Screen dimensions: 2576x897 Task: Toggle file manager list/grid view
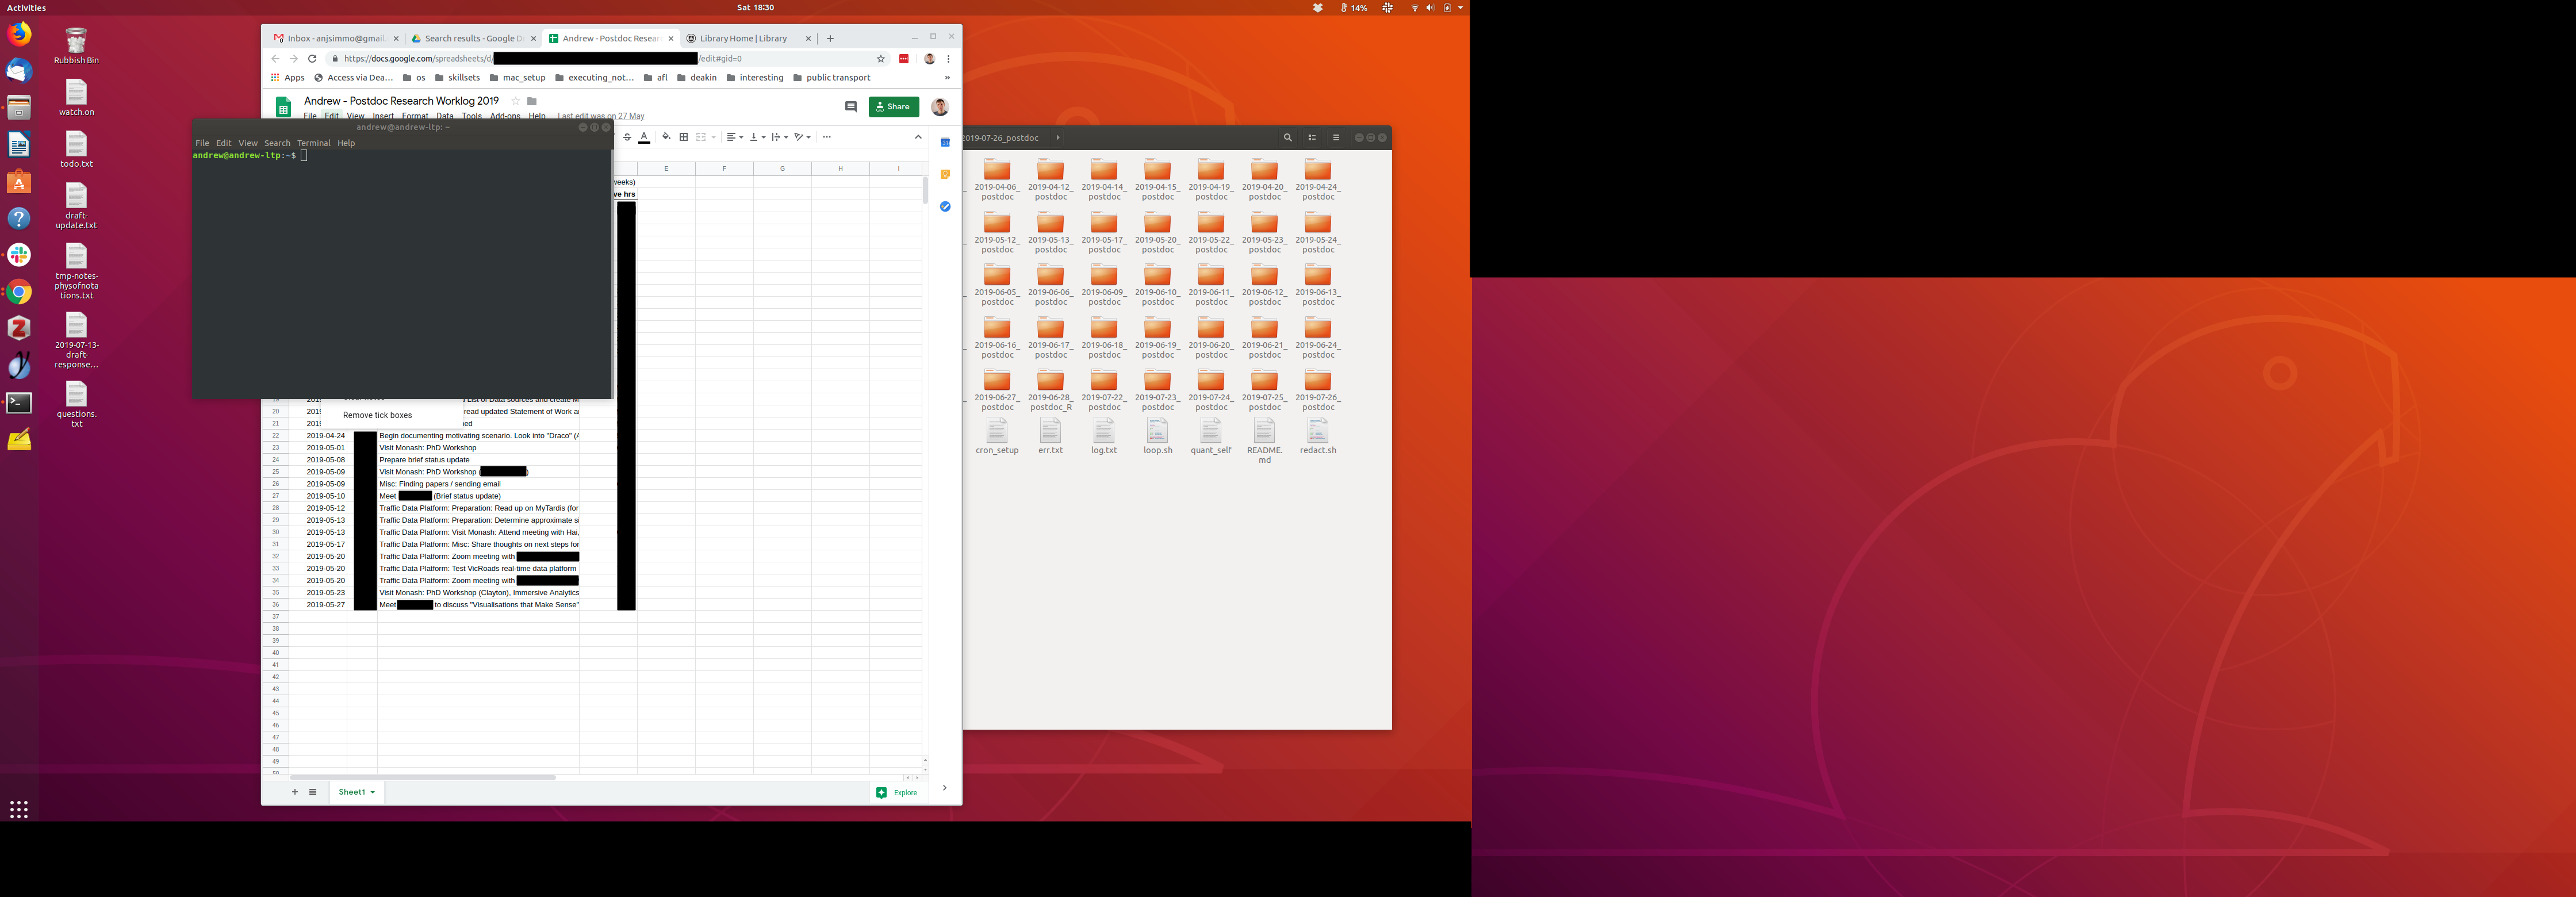pyautogui.click(x=1312, y=138)
